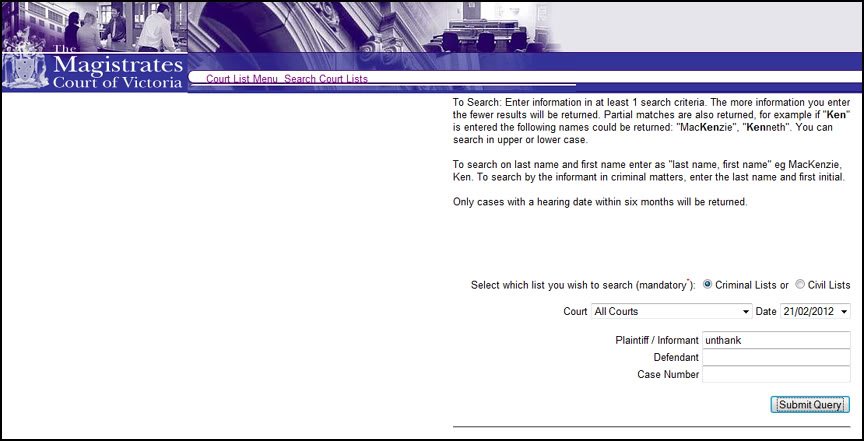Click the 'Plaintiff / Informant' label
This screenshot has width=864, height=441.
[657, 340]
